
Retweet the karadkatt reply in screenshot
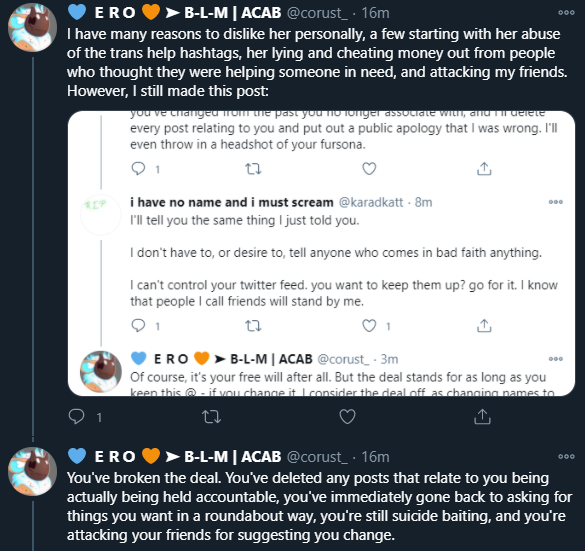click(253, 326)
